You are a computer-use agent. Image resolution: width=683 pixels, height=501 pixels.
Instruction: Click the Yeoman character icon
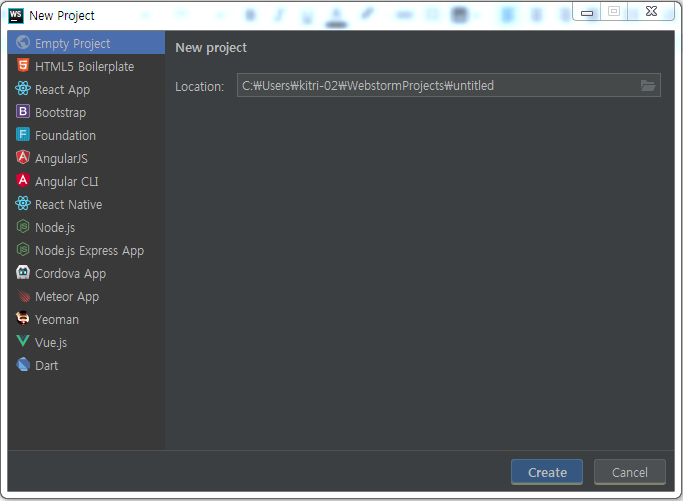pos(23,318)
